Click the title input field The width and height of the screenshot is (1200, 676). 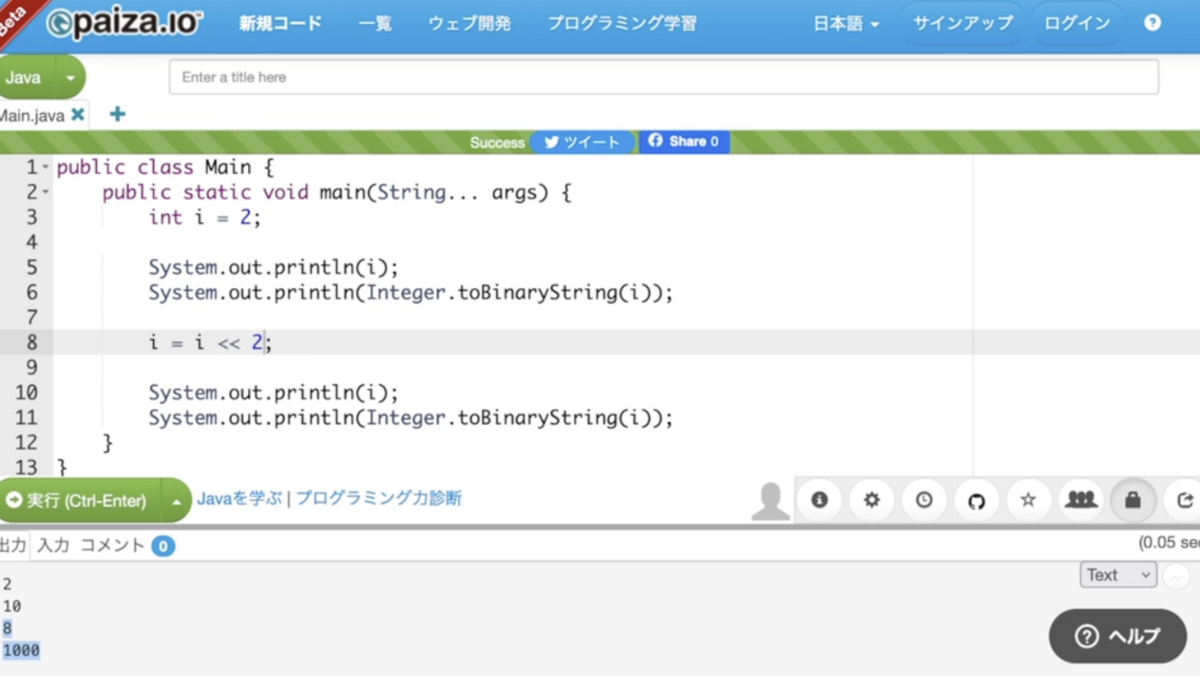coord(663,77)
